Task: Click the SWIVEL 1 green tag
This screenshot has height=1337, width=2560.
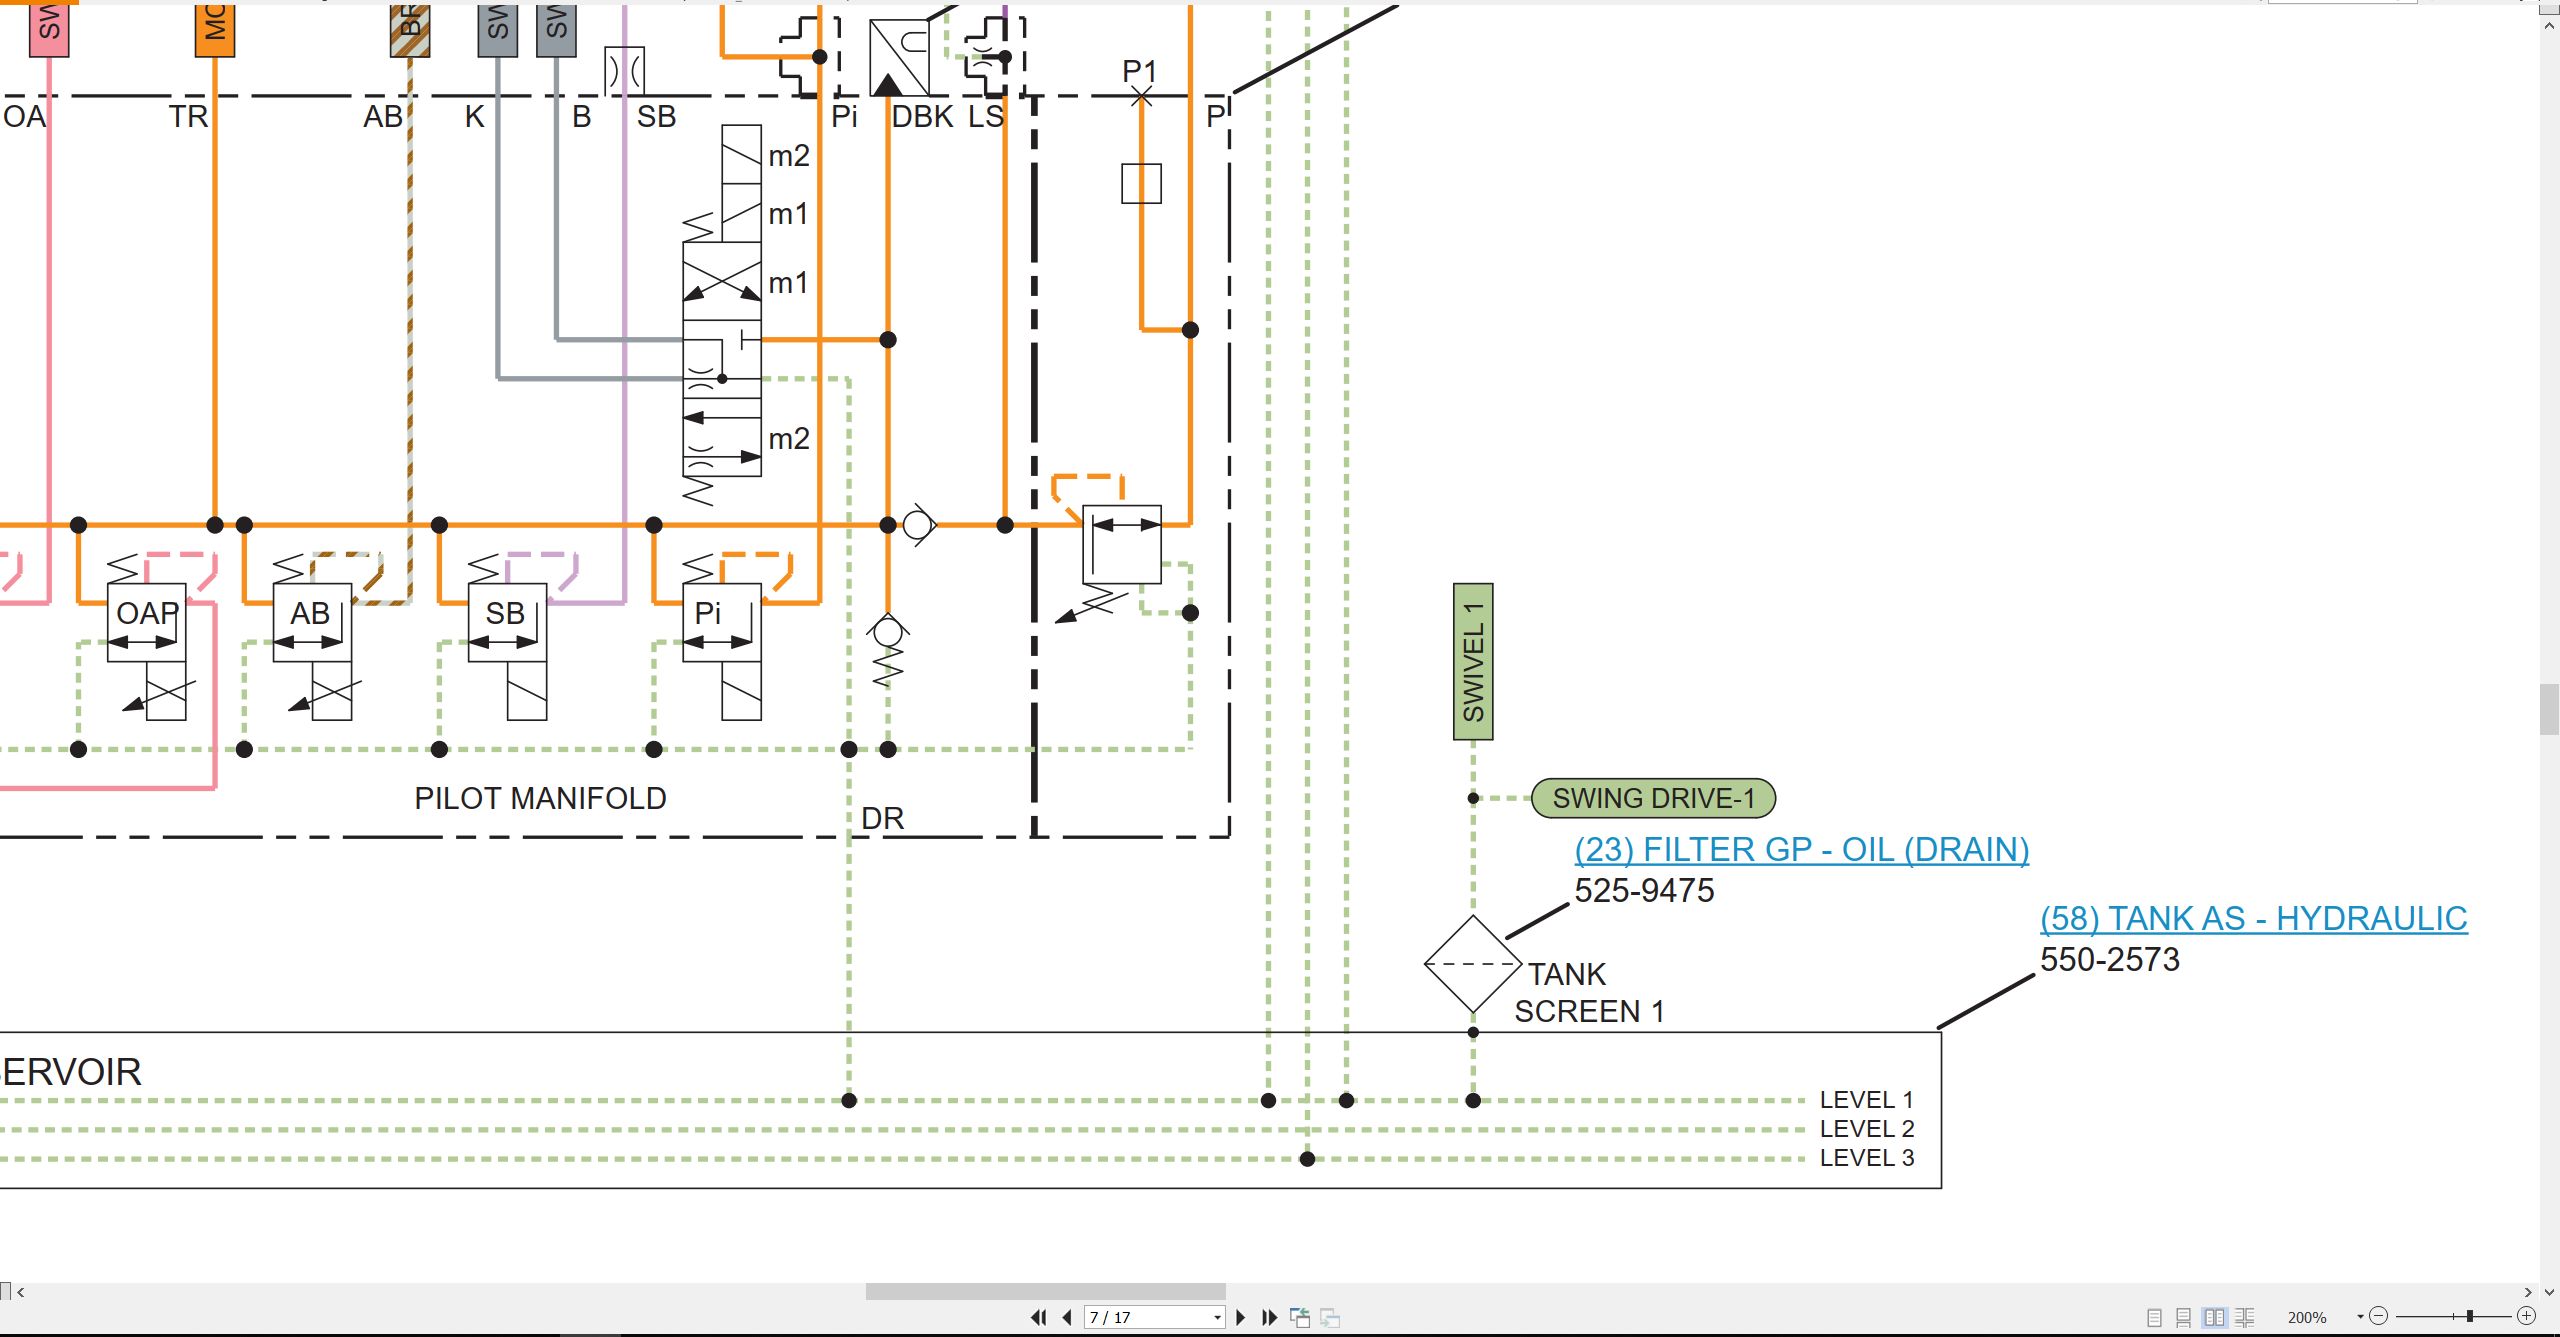Action: (x=1473, y=661)
